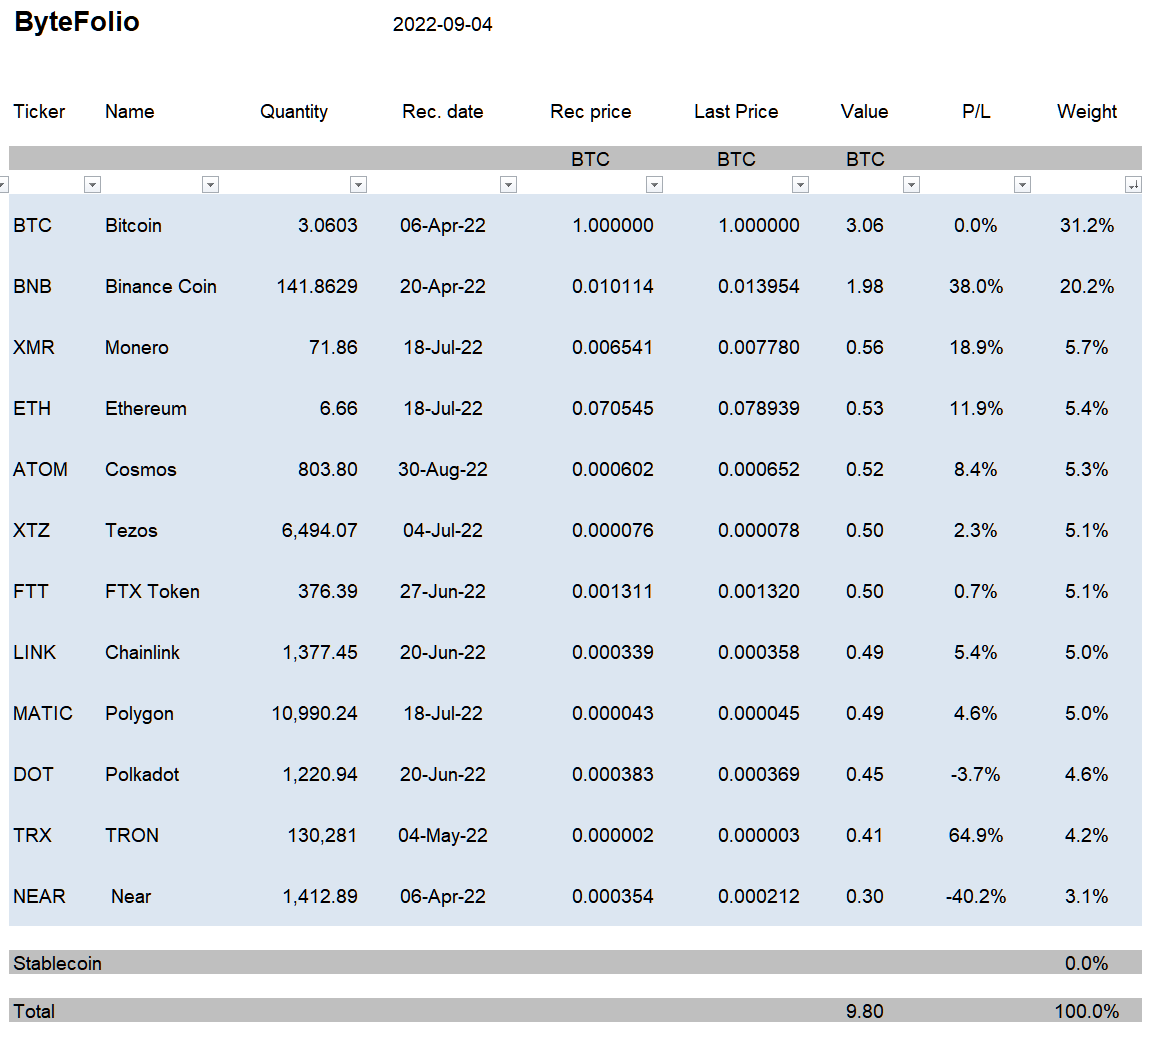1157x1043 pixels.
Task: Open the Name column filter dropdown
Action: tap(210, 184)
